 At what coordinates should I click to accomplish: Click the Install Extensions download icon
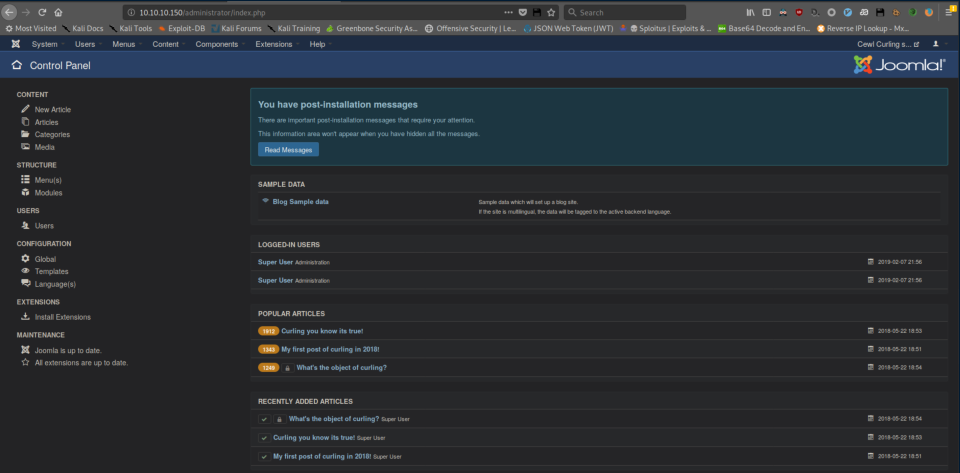(25, 317)
